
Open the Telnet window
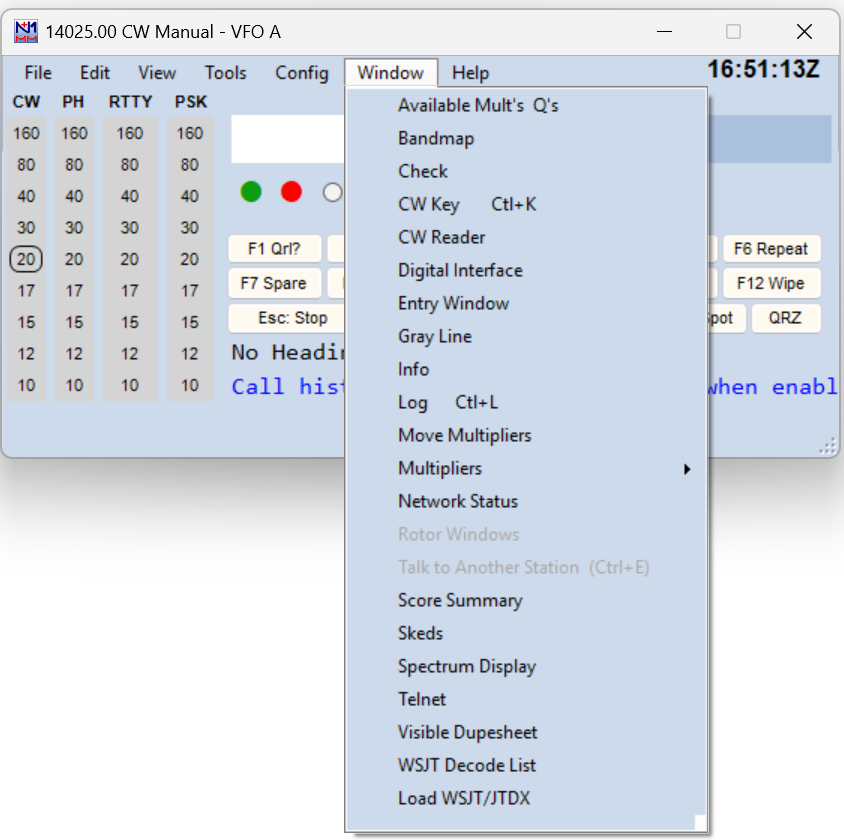click(x=422, y=699)
